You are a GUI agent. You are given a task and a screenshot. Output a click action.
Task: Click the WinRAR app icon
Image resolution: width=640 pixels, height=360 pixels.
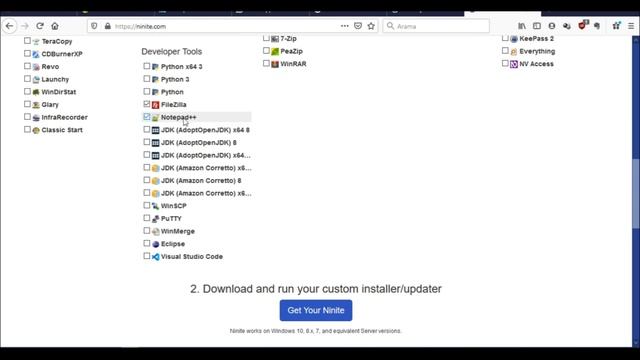coord(275,64)
